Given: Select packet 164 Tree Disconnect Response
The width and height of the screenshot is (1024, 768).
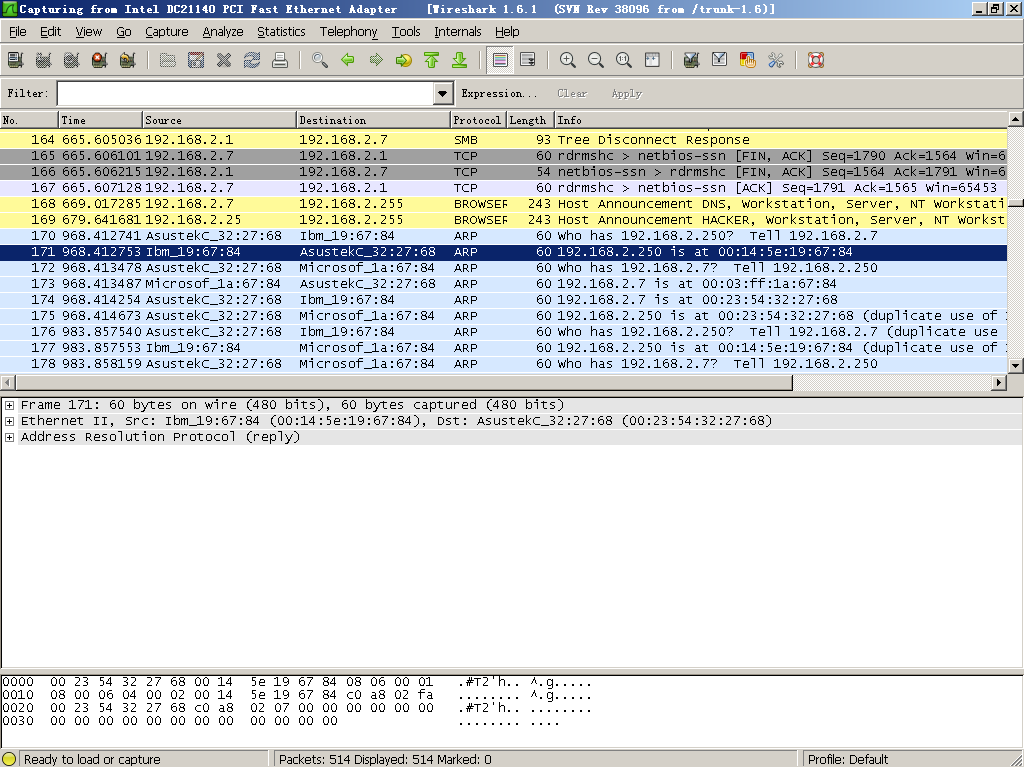Looking at the screenshot, I should tap(503, 140).
